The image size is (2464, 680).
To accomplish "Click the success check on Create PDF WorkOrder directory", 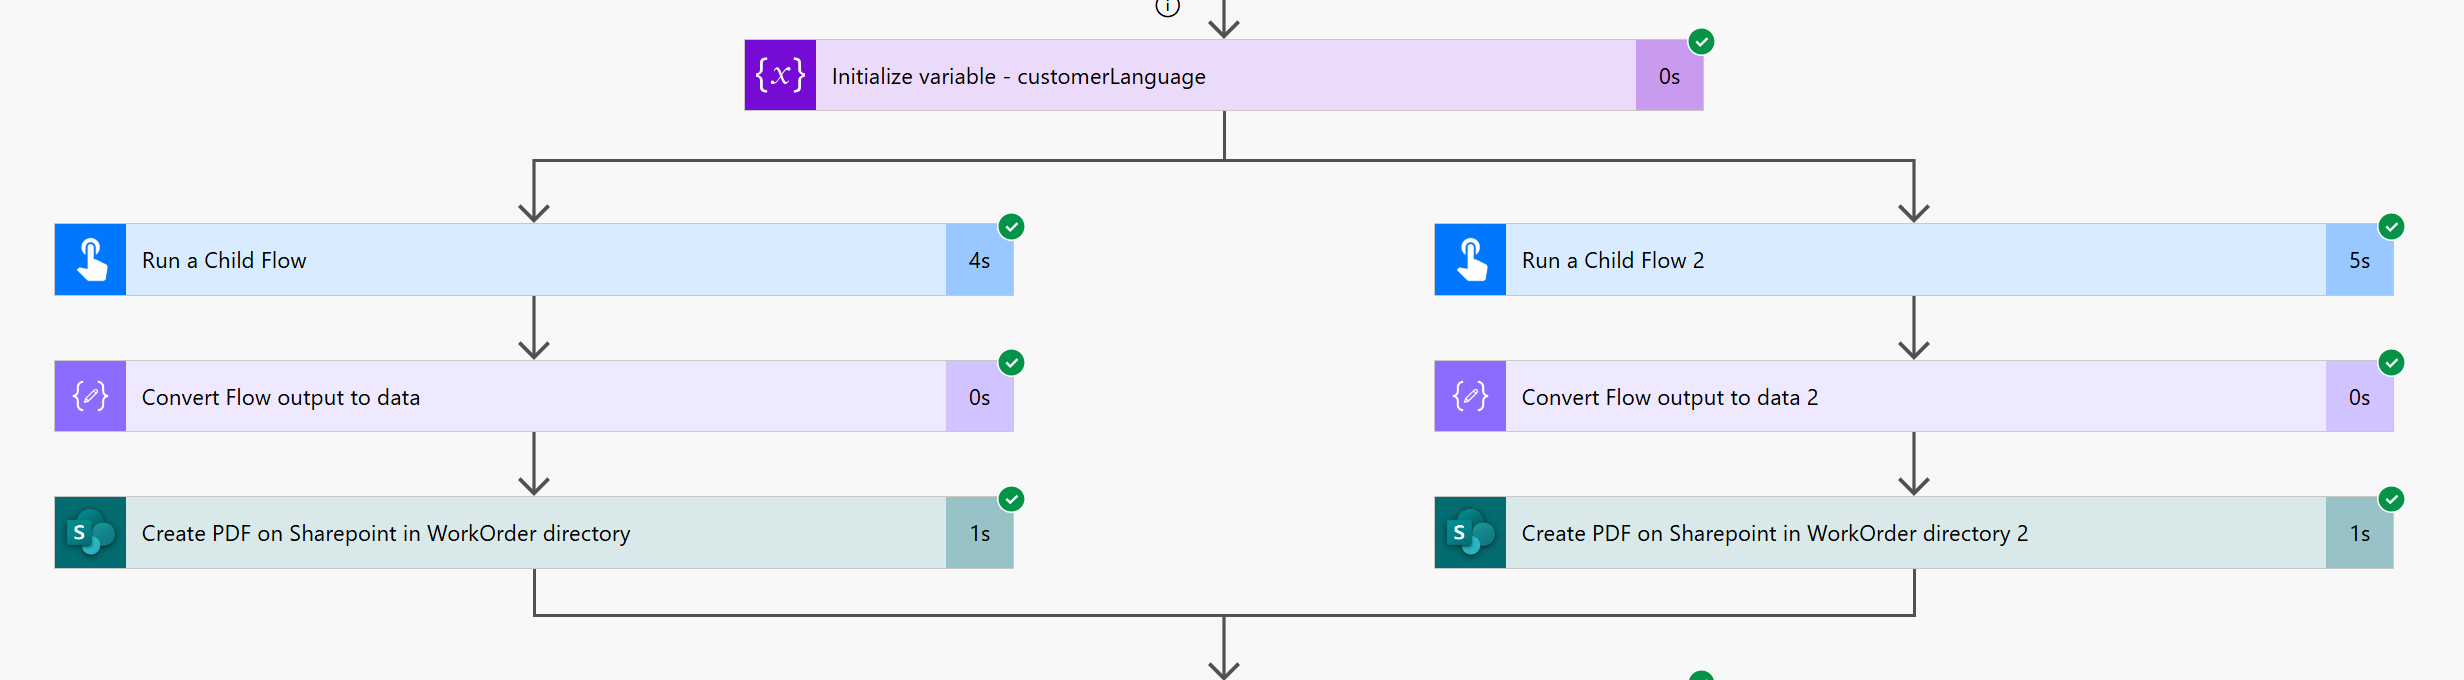I will pyautogui.click(x=1011, y=499).
